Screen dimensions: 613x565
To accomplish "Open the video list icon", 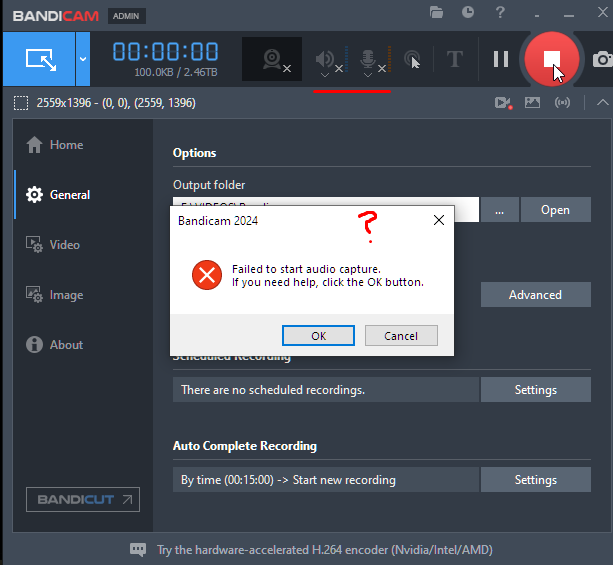I will coord(503,103).
